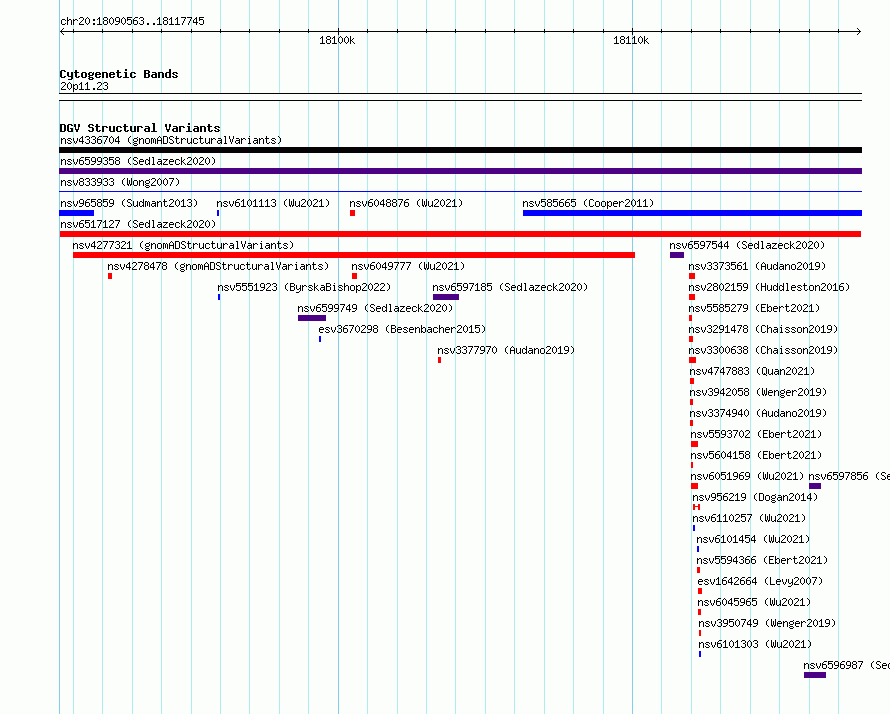Click nsv6048876 (Wu2021) label
890x714 pixels.
(x=406, y=203)
